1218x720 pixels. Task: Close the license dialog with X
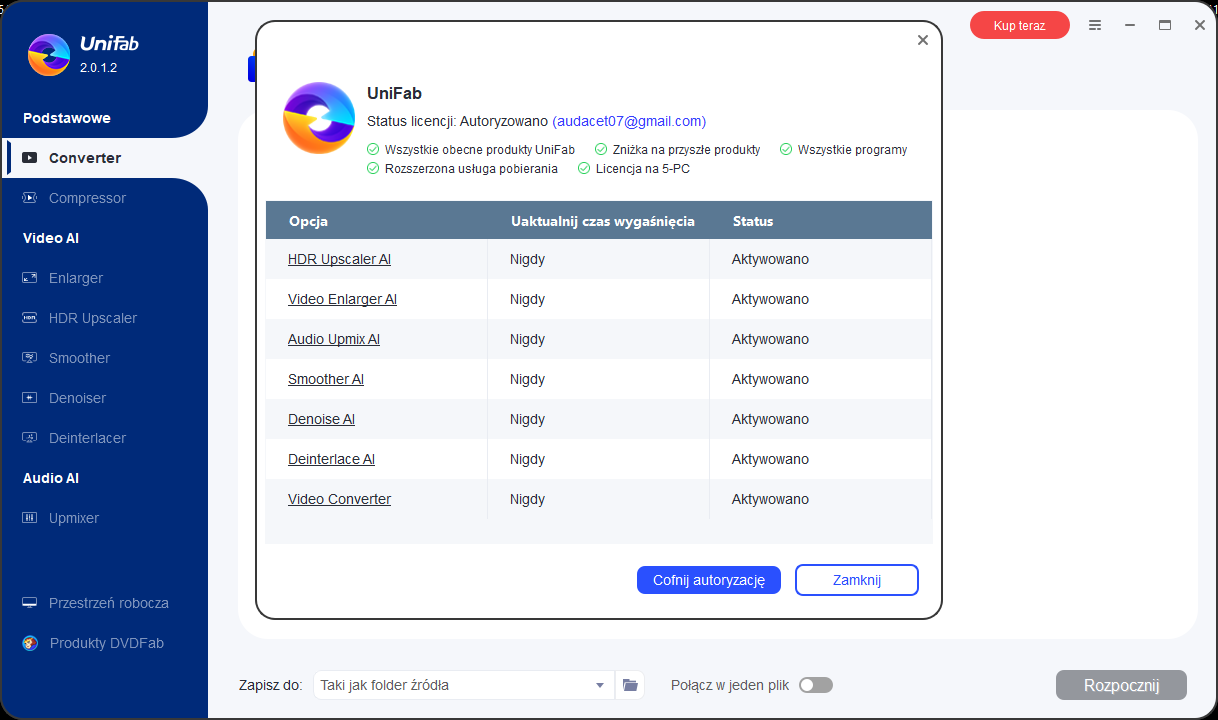pyautogui.click(x=923, y=40)
